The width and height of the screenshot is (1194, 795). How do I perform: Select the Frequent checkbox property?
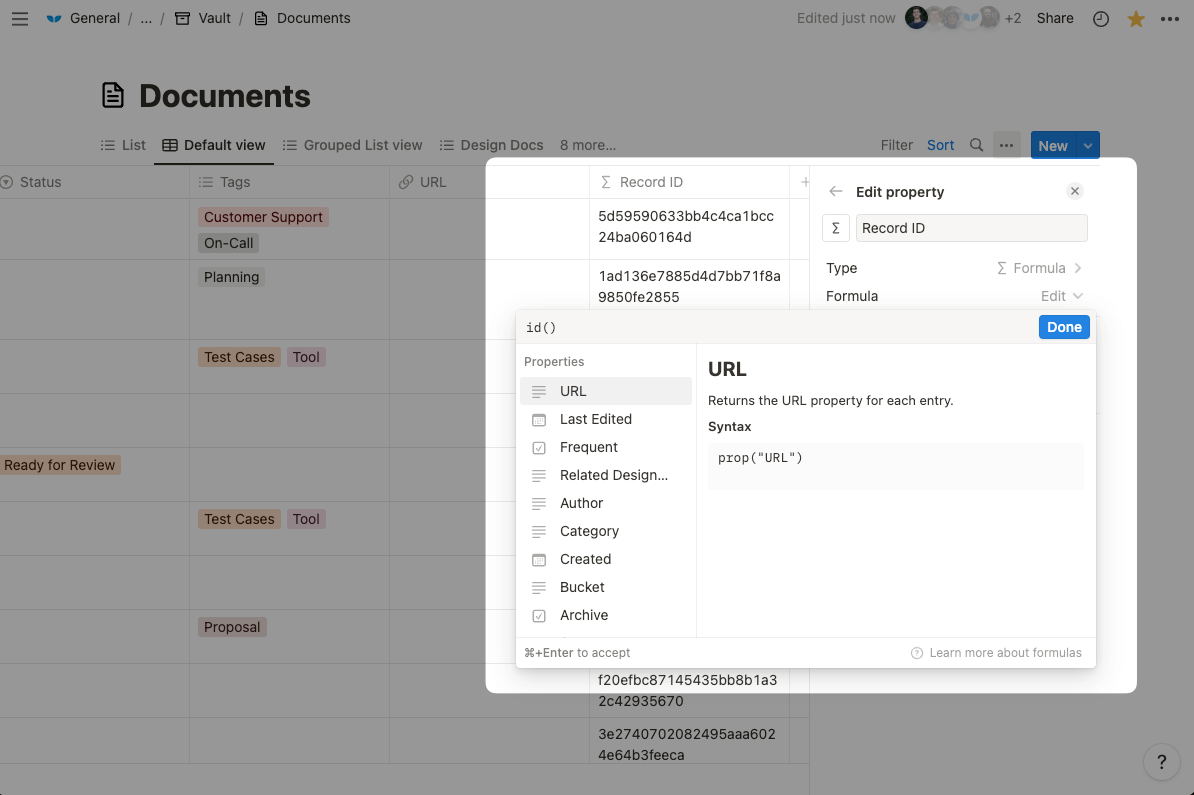pyautogui.click(x=588, y=447)
